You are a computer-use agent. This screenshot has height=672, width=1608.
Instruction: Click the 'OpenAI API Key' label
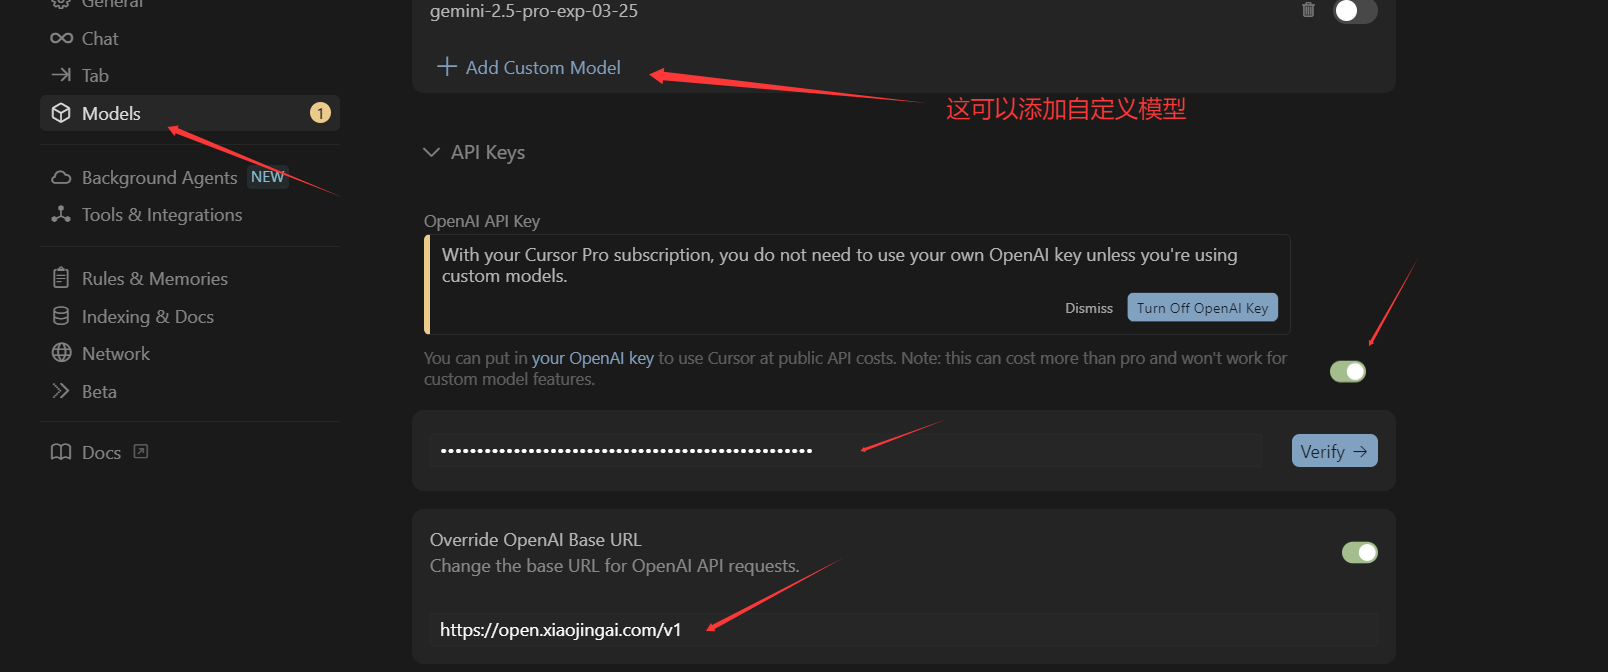pos(482,221)
